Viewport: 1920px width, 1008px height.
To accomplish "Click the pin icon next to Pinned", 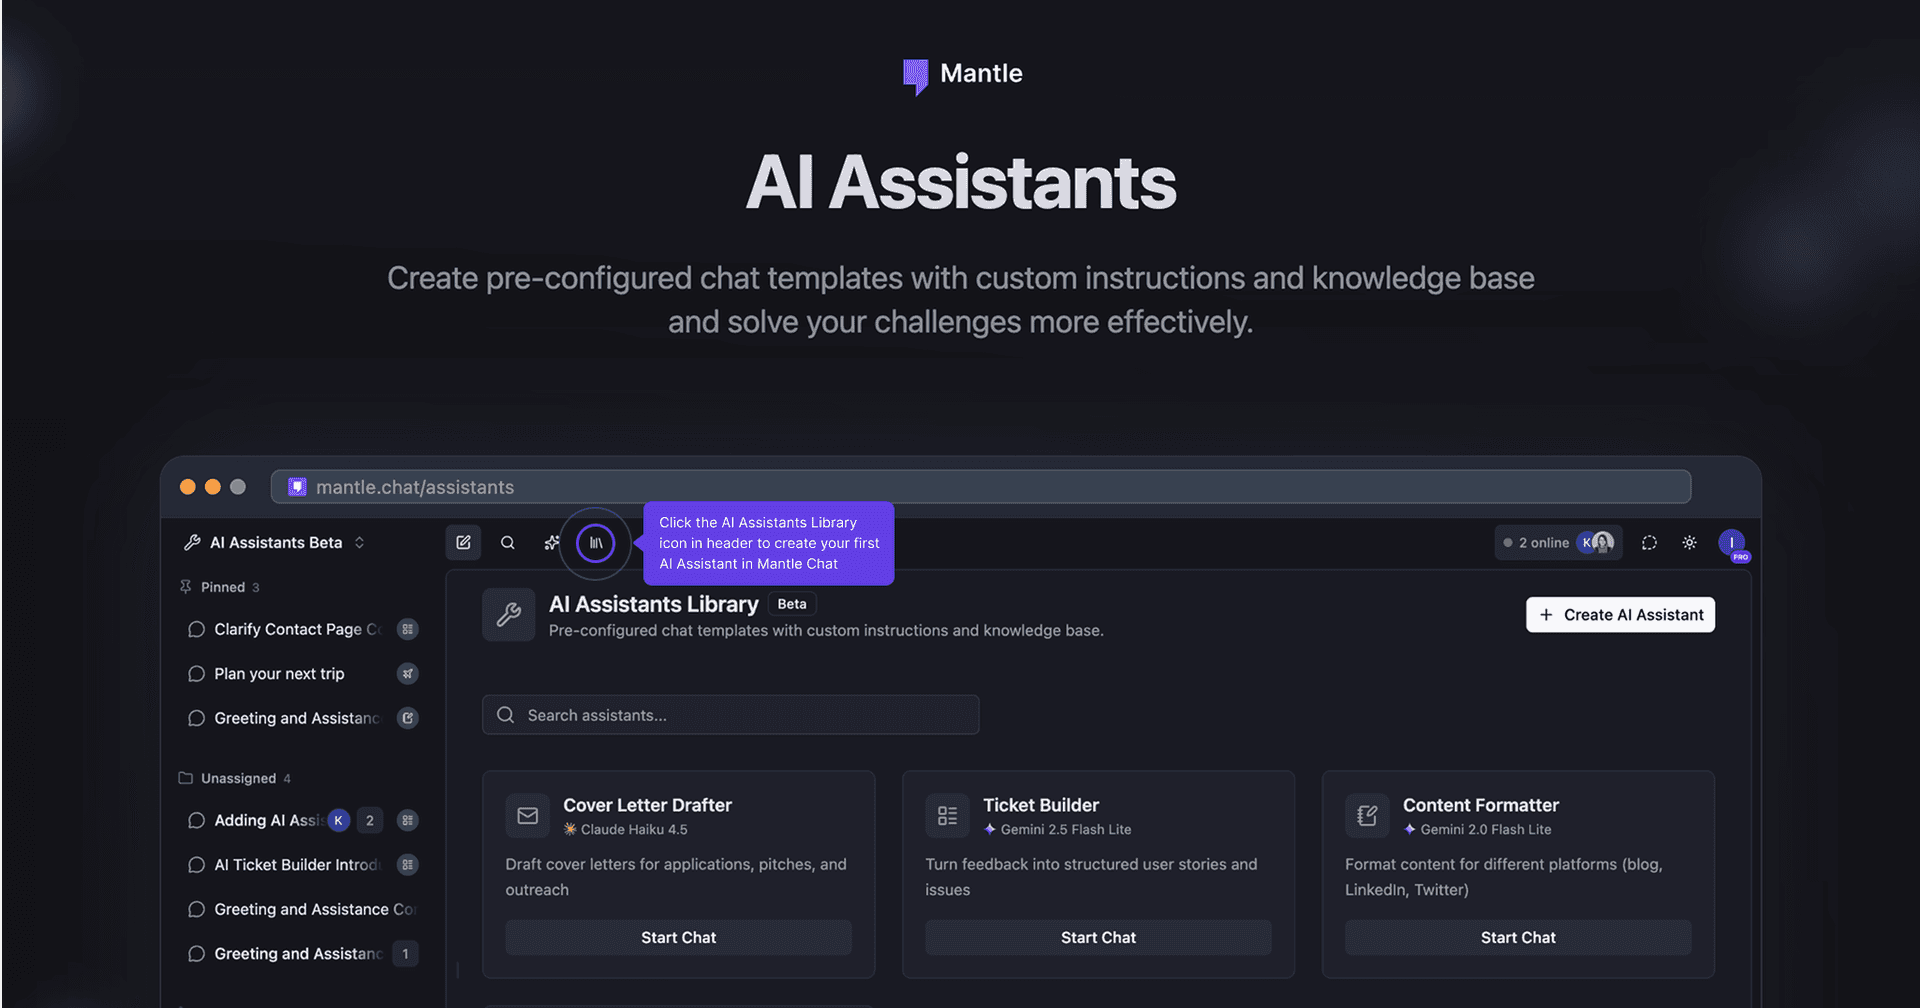I will coord(185,587).
